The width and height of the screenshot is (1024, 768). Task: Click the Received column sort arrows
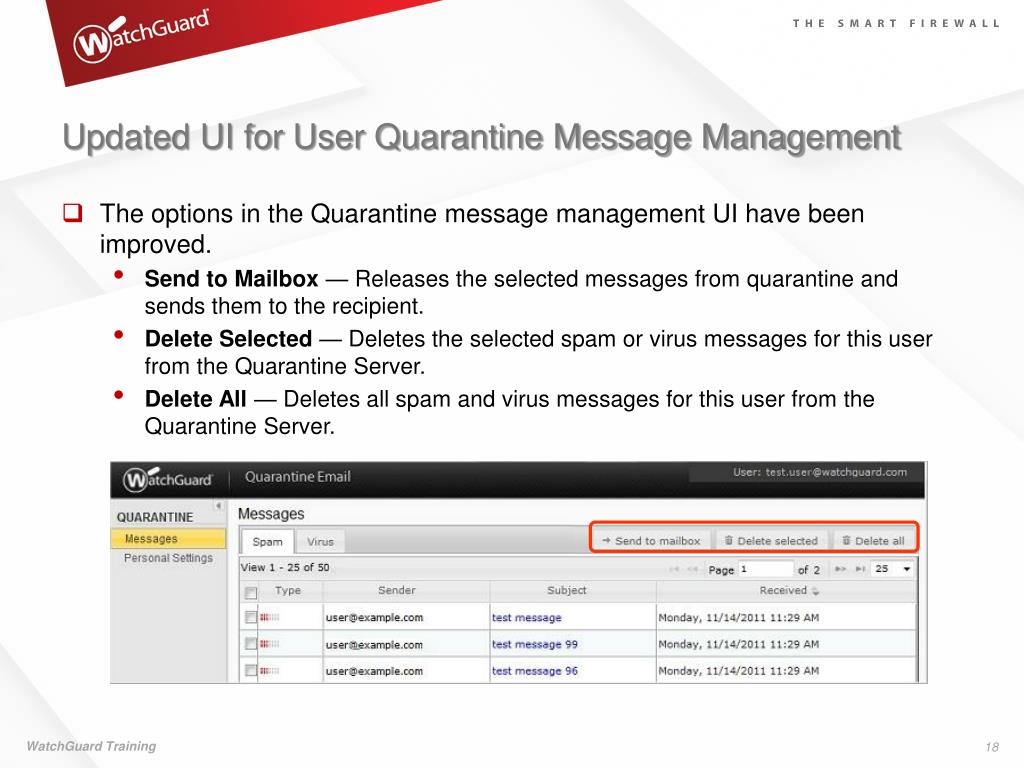pyautogui.click(x=816, y=591)
